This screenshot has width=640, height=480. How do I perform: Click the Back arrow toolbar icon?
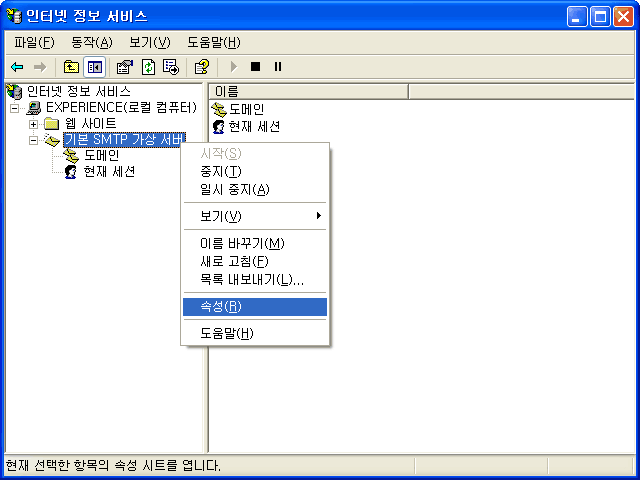pos(17,67)
